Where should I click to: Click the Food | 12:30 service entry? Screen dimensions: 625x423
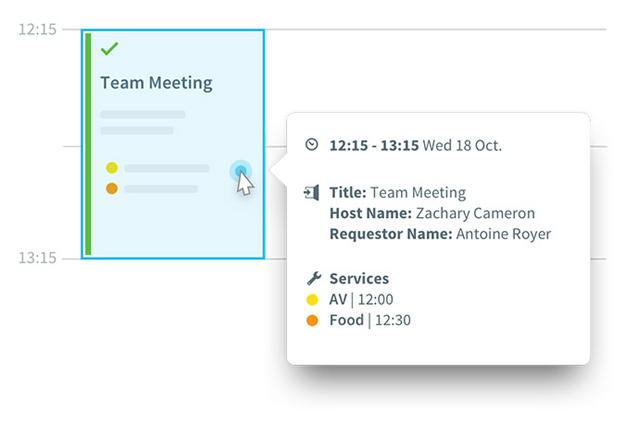tap(370, 320)
